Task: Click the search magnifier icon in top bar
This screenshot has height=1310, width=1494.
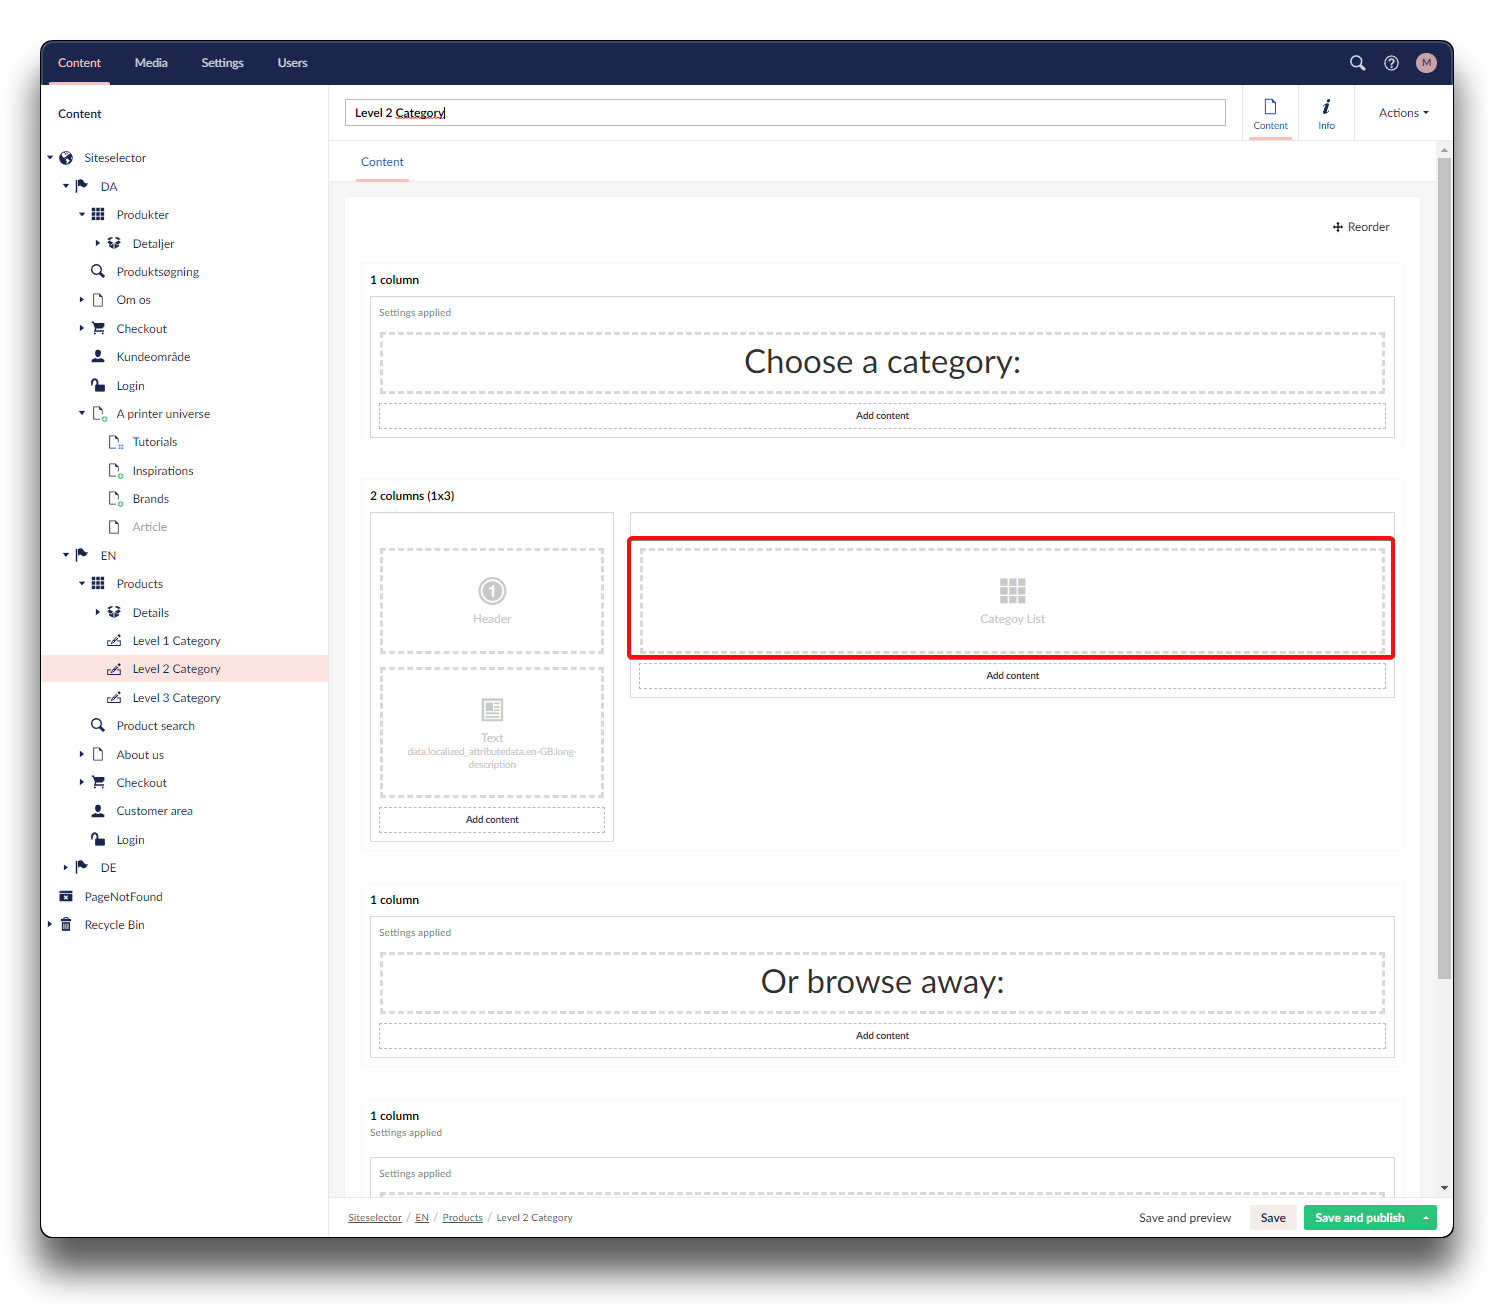Action: tap(1357, 63)
